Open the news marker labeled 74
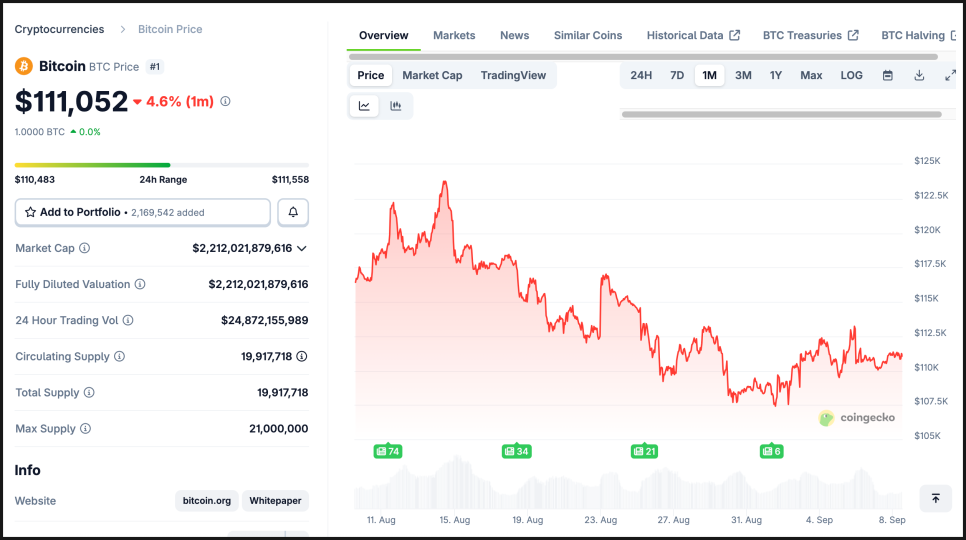The width and height of the screenshot is (966, 540). pyautogui.click(x=388, y=451)
